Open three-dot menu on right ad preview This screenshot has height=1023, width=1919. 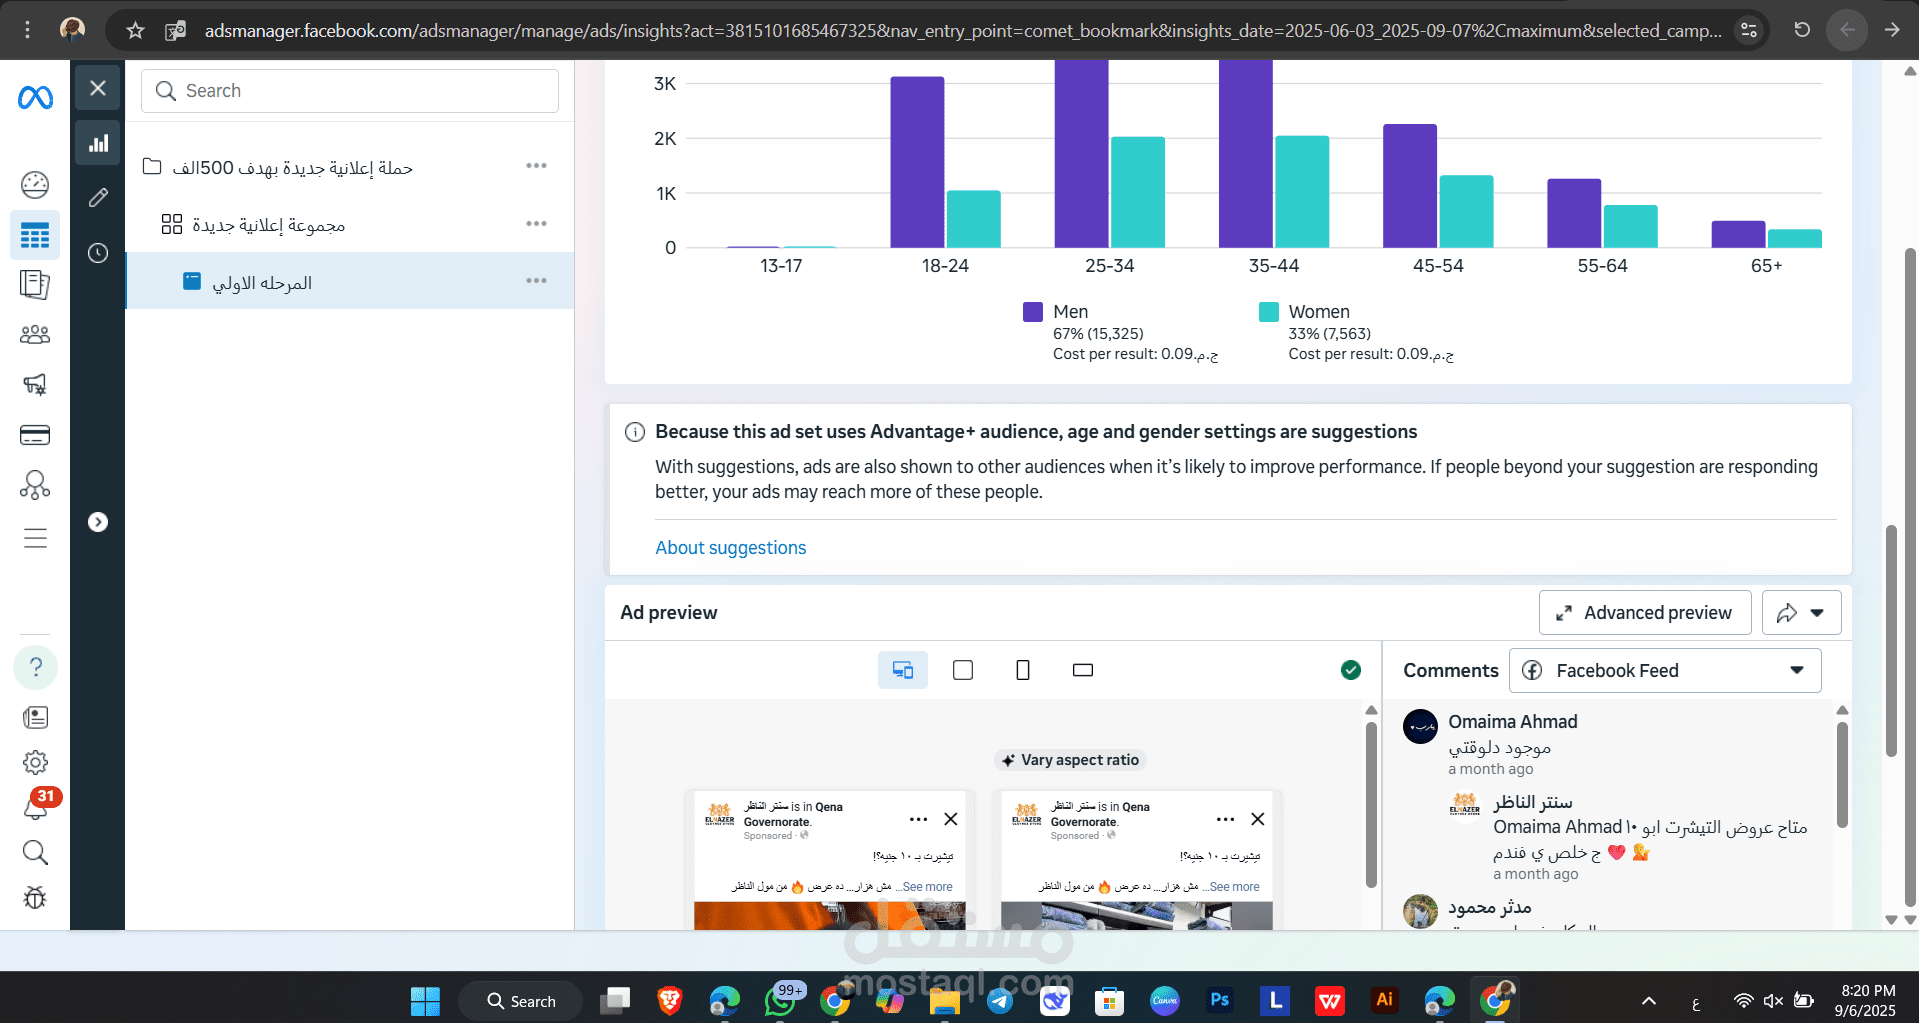(x=1226, y=819)
